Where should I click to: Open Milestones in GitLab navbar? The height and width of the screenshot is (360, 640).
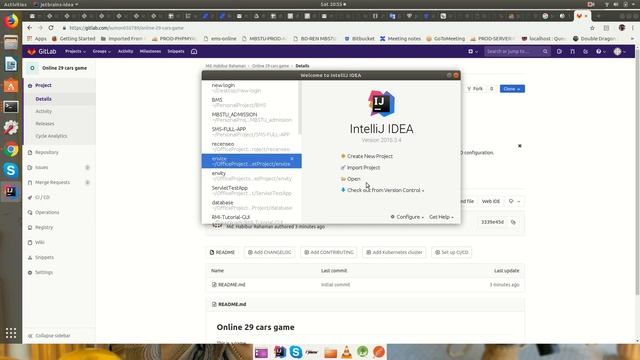(x=150, y=51)
